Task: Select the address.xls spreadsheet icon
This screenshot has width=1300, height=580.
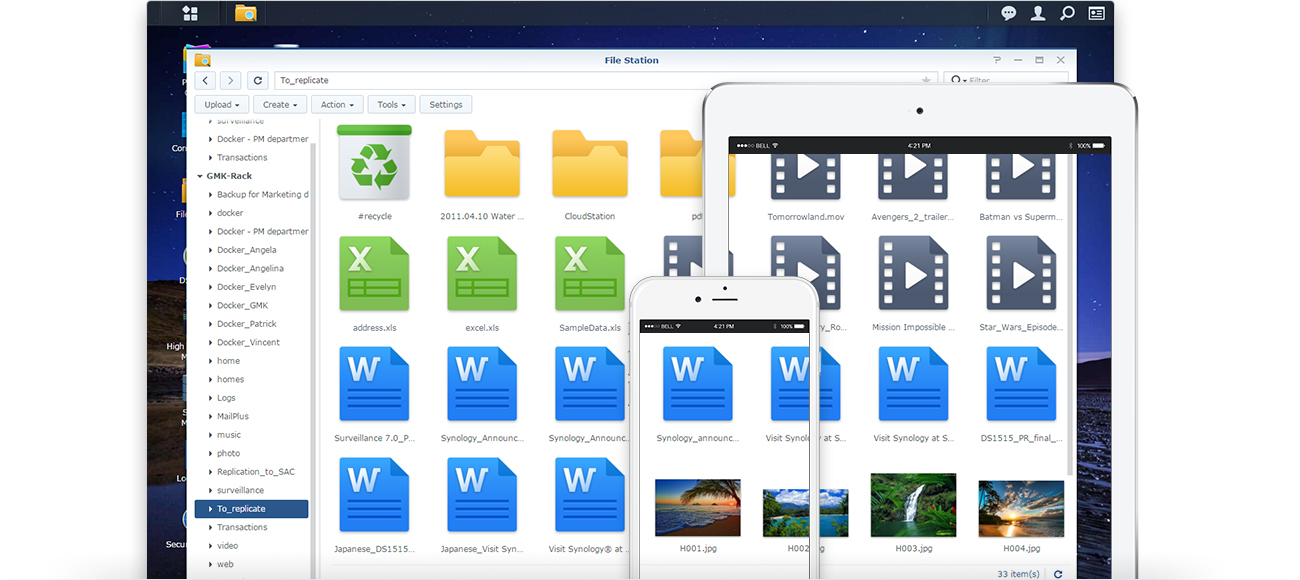Action: coord(375,273)
